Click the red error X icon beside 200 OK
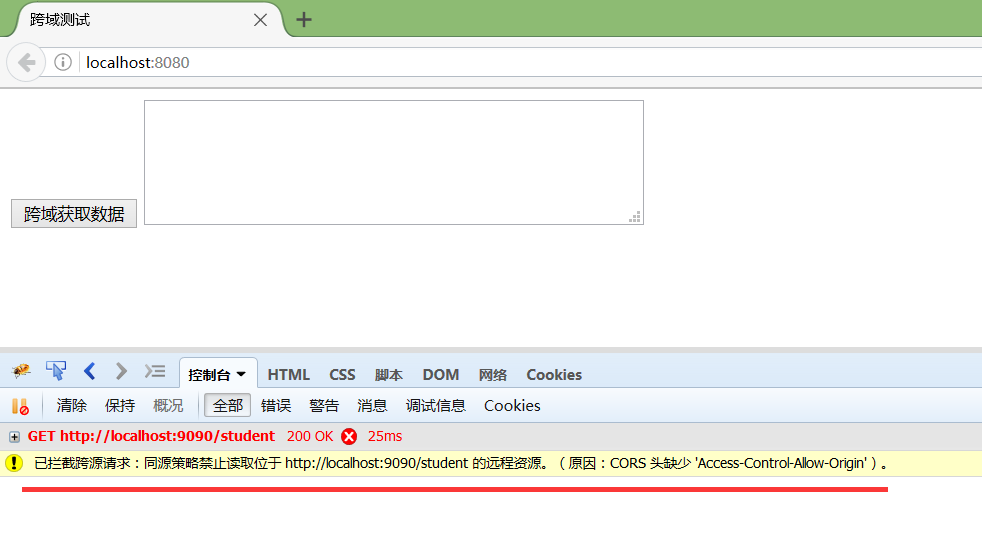The image size is (982, 548). (x=349, y=437)
